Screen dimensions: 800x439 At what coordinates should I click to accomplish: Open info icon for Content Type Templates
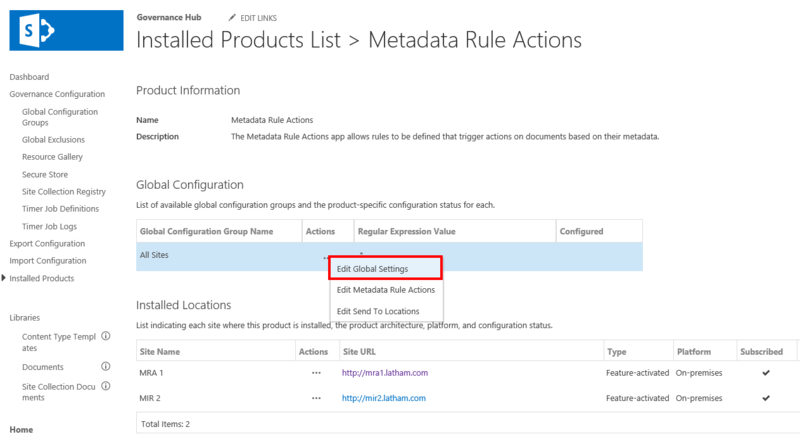click(106, 337)
